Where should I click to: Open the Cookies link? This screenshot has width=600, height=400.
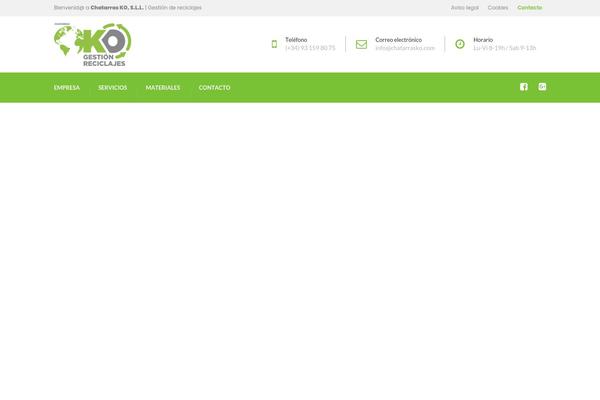click(498, 8)
